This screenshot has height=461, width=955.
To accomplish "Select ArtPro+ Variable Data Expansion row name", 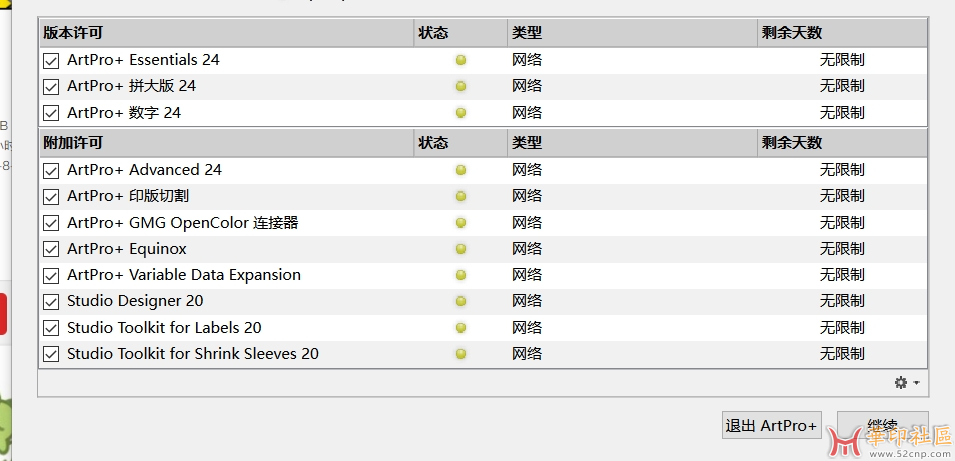I will (x=184, y=275).
